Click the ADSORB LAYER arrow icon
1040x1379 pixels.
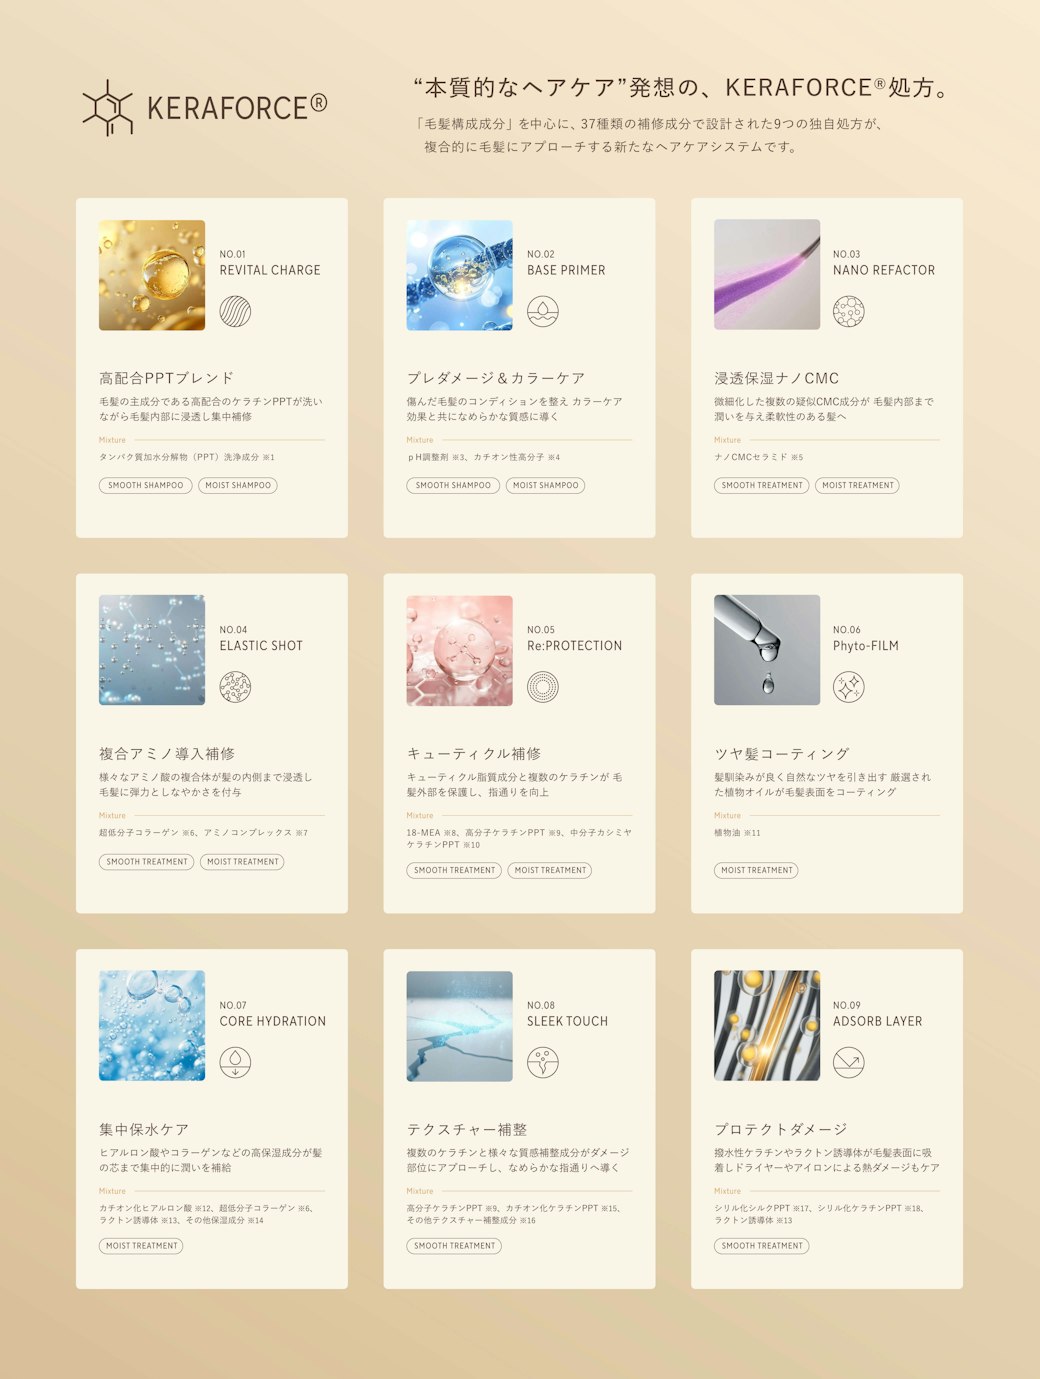click(848, 1062)
